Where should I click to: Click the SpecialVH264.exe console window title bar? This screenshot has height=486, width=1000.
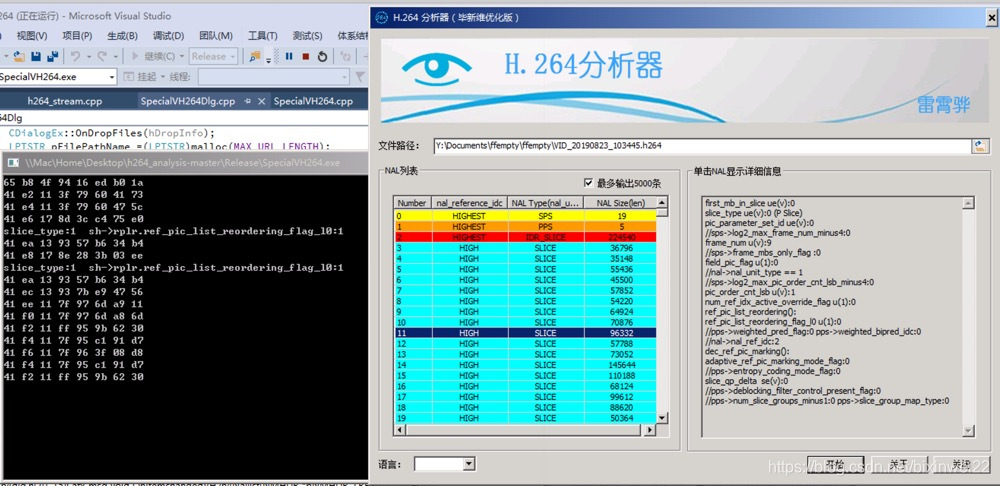[x=185, y=163]
